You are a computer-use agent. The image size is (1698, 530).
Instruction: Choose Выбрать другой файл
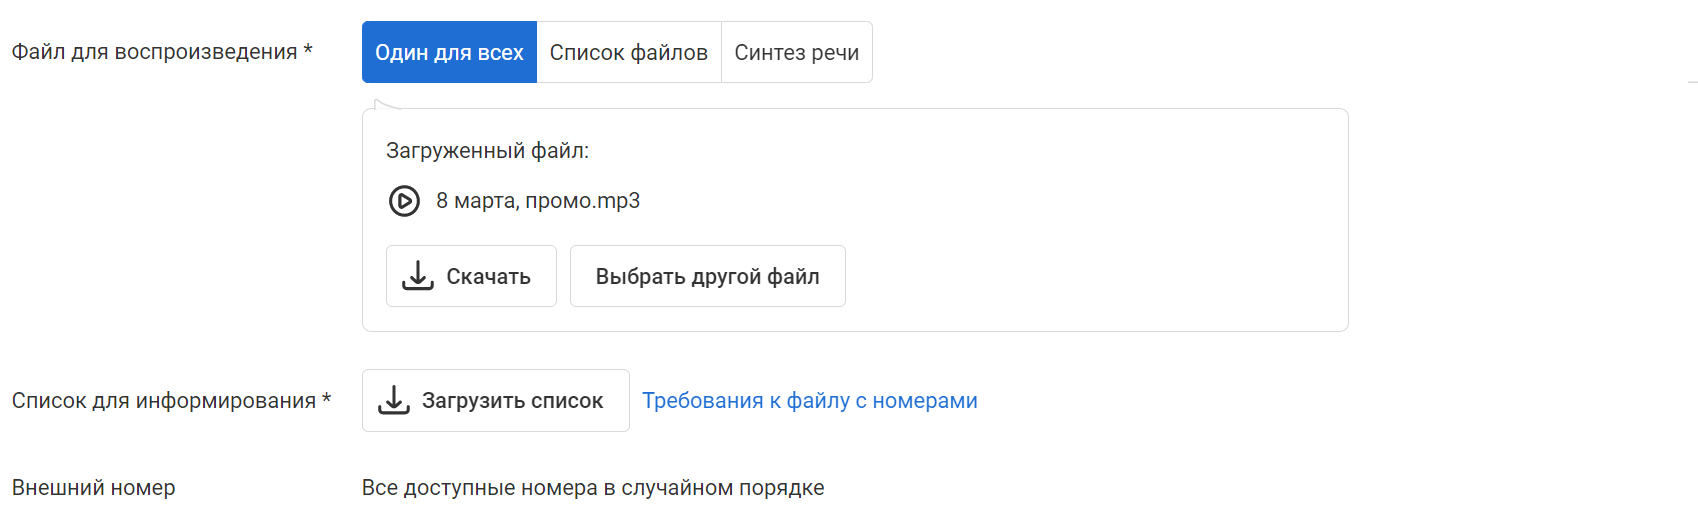click(x=707, y=276)
